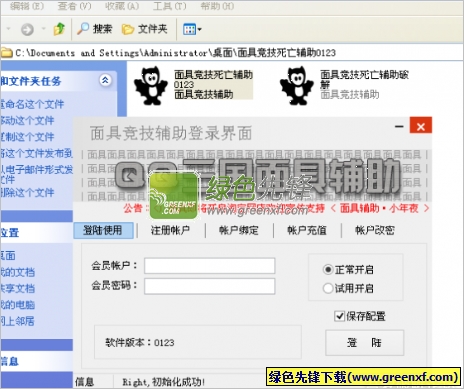Click the 登陆 login button
The width and height of the screenshot is (464, 389).
click(x=364, y=342)
